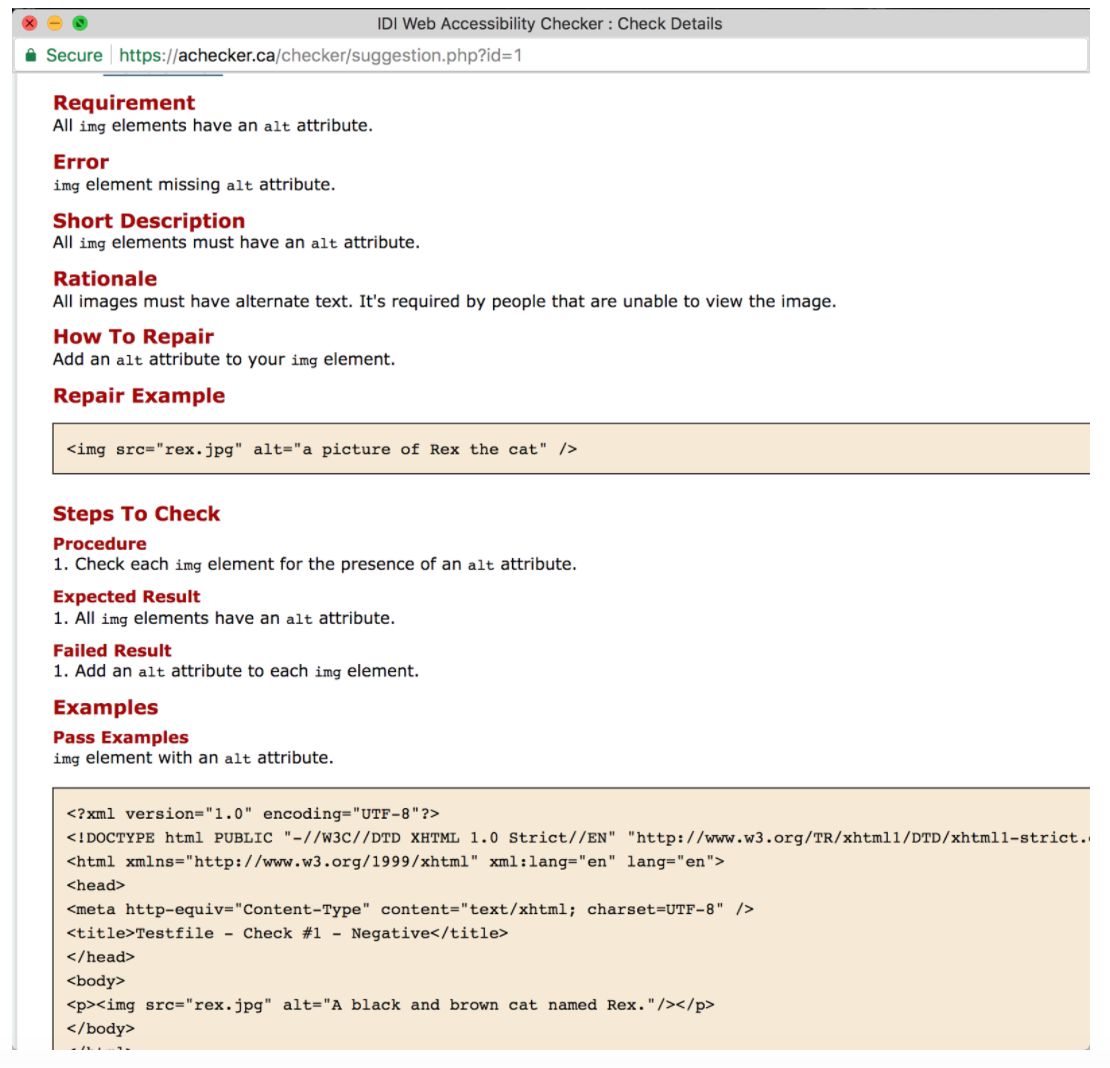Viewport: 1110px width, 1068px height.
Task: Minimize window with the yellow button
Action: 55,23
